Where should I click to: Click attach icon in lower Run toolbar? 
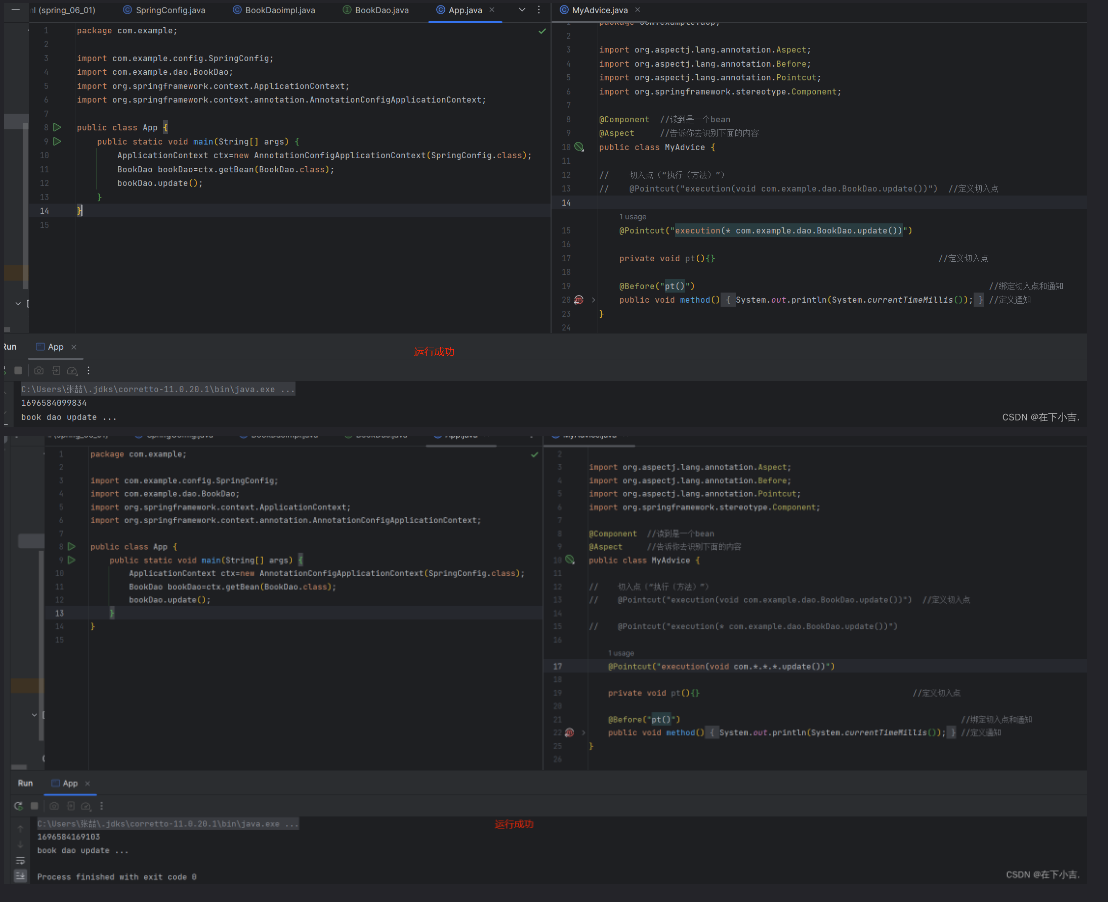pyautogui.click(x=71, y=806)
